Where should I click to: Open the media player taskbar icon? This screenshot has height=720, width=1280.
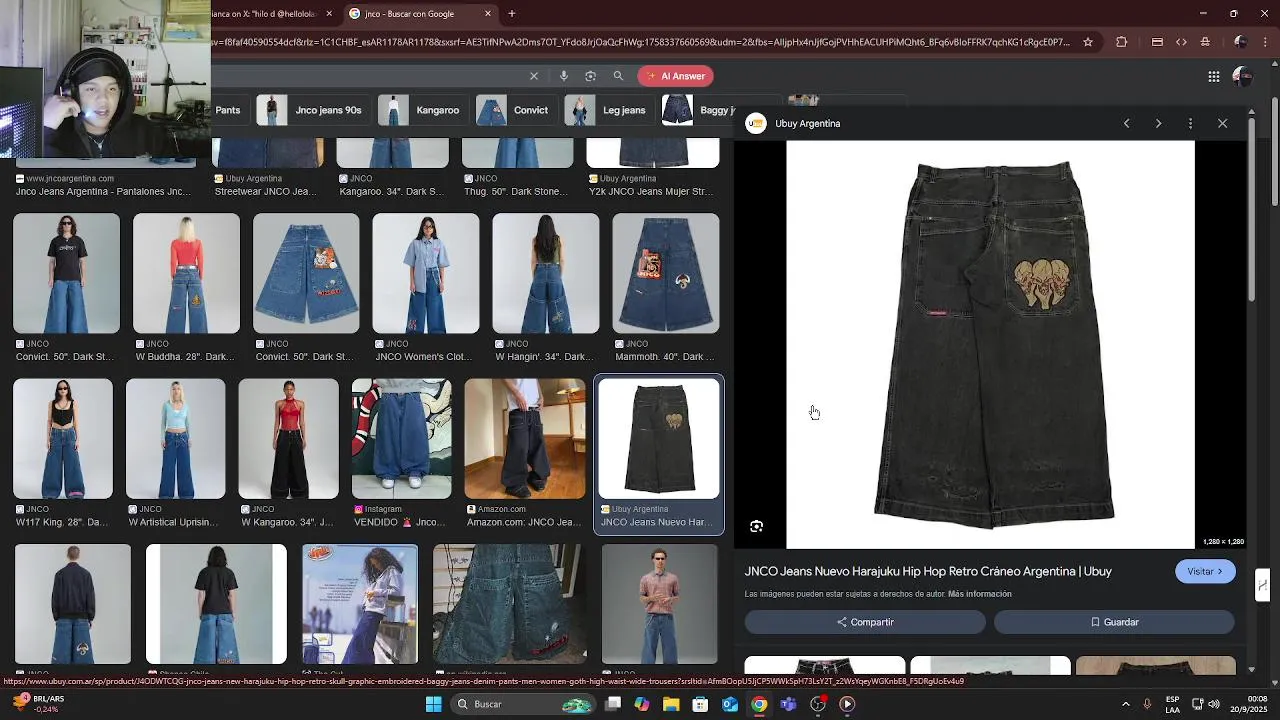tap(847, 704)
